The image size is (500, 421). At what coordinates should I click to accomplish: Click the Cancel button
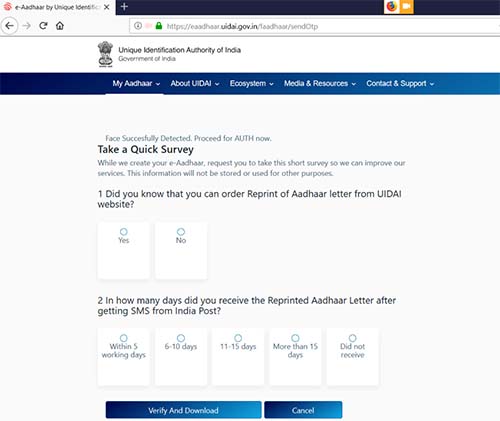303,410
